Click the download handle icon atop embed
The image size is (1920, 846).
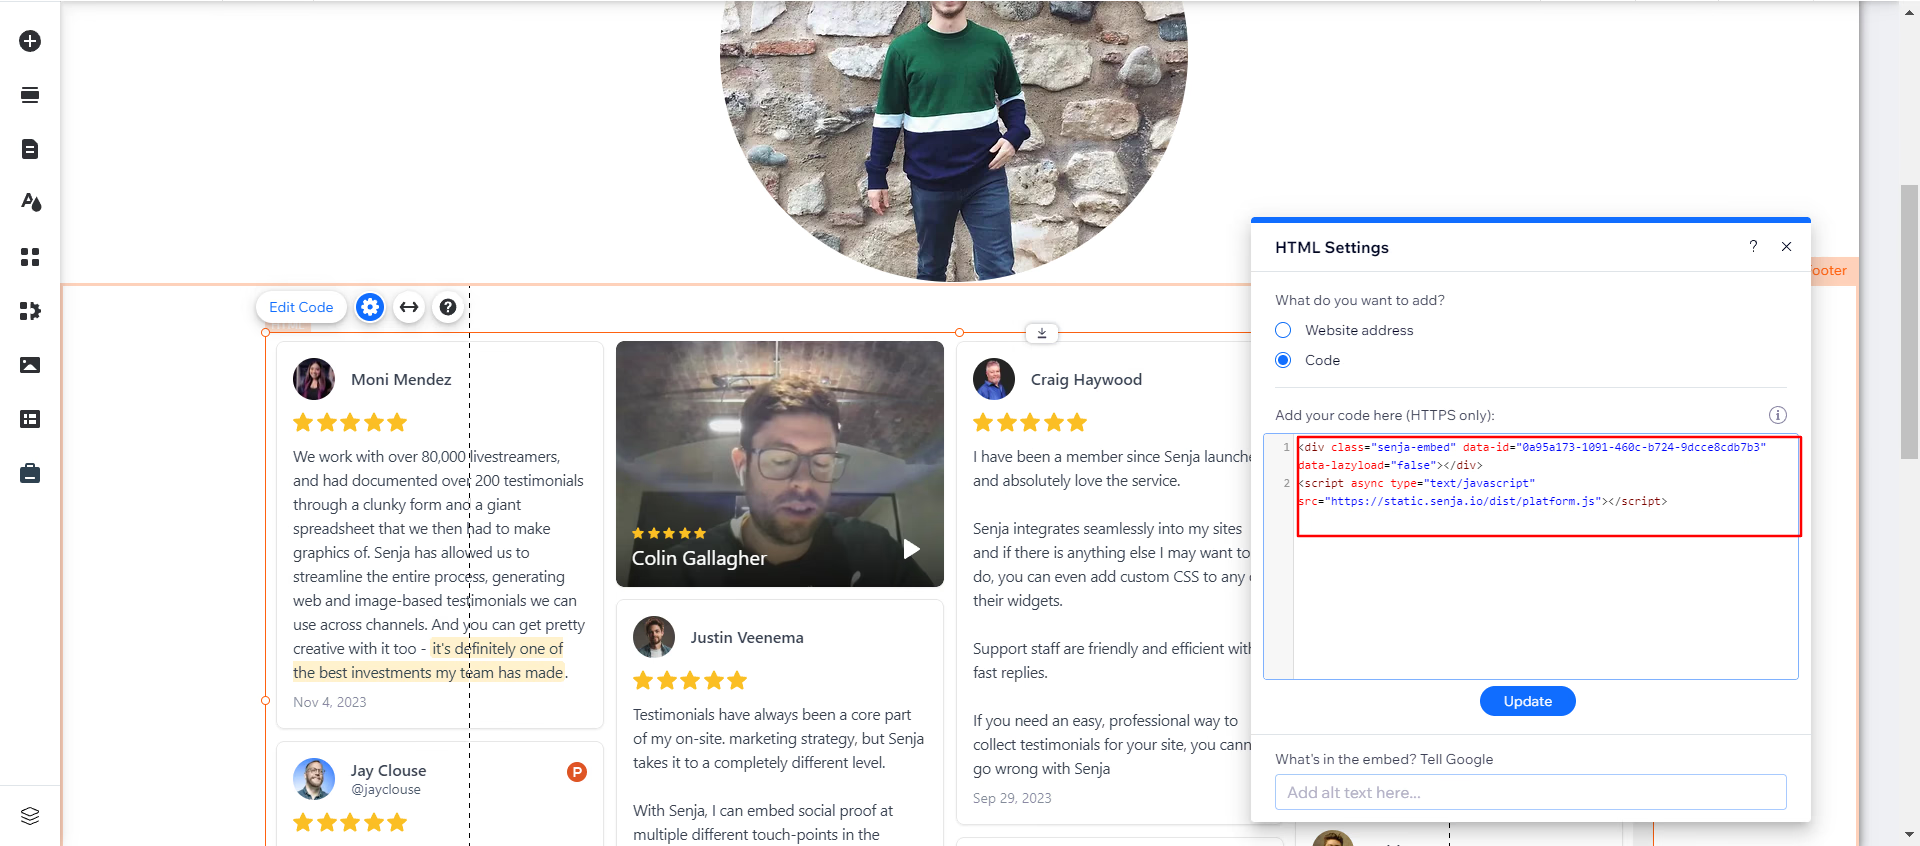coord(1041,333)
